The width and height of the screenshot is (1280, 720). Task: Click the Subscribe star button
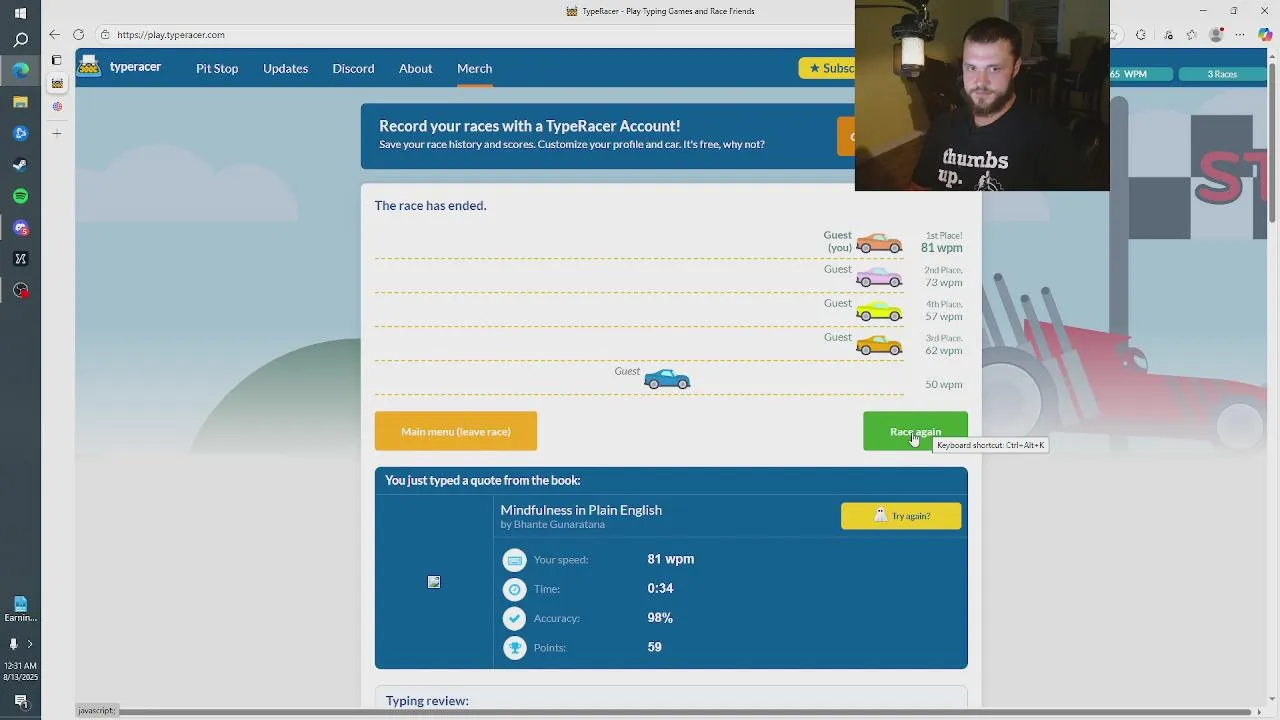[x=827, y=68]
